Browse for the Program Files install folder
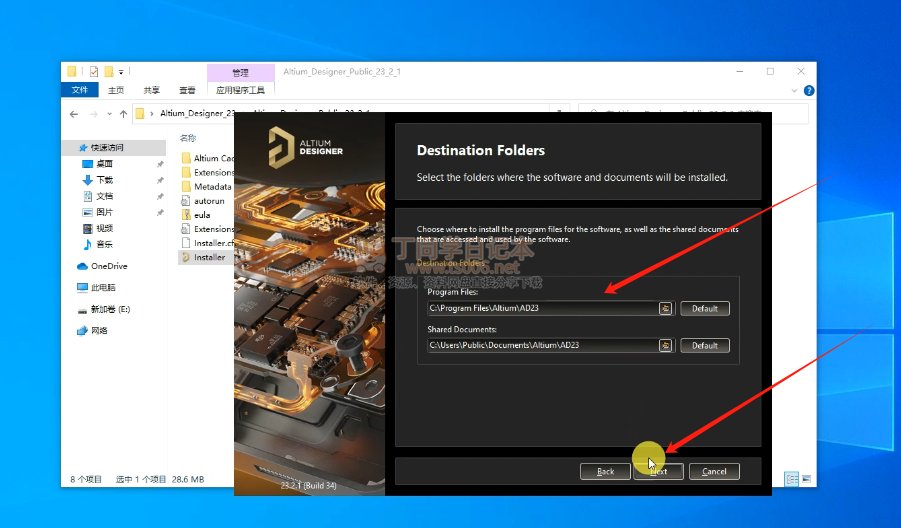Viewport: 901px width, 528px height. 665,308
